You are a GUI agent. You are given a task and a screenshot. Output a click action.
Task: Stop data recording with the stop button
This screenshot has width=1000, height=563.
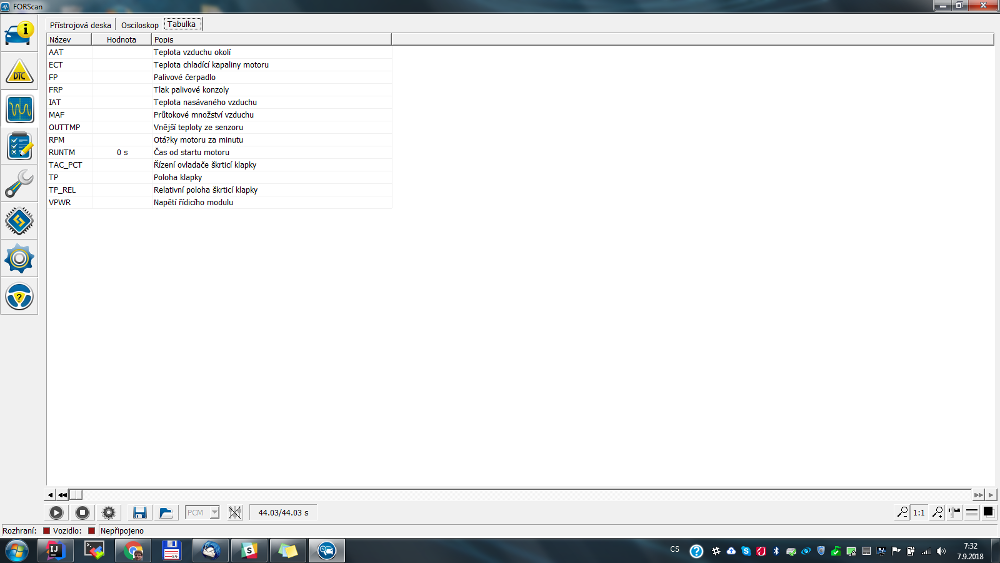click(x=83, y=512)
